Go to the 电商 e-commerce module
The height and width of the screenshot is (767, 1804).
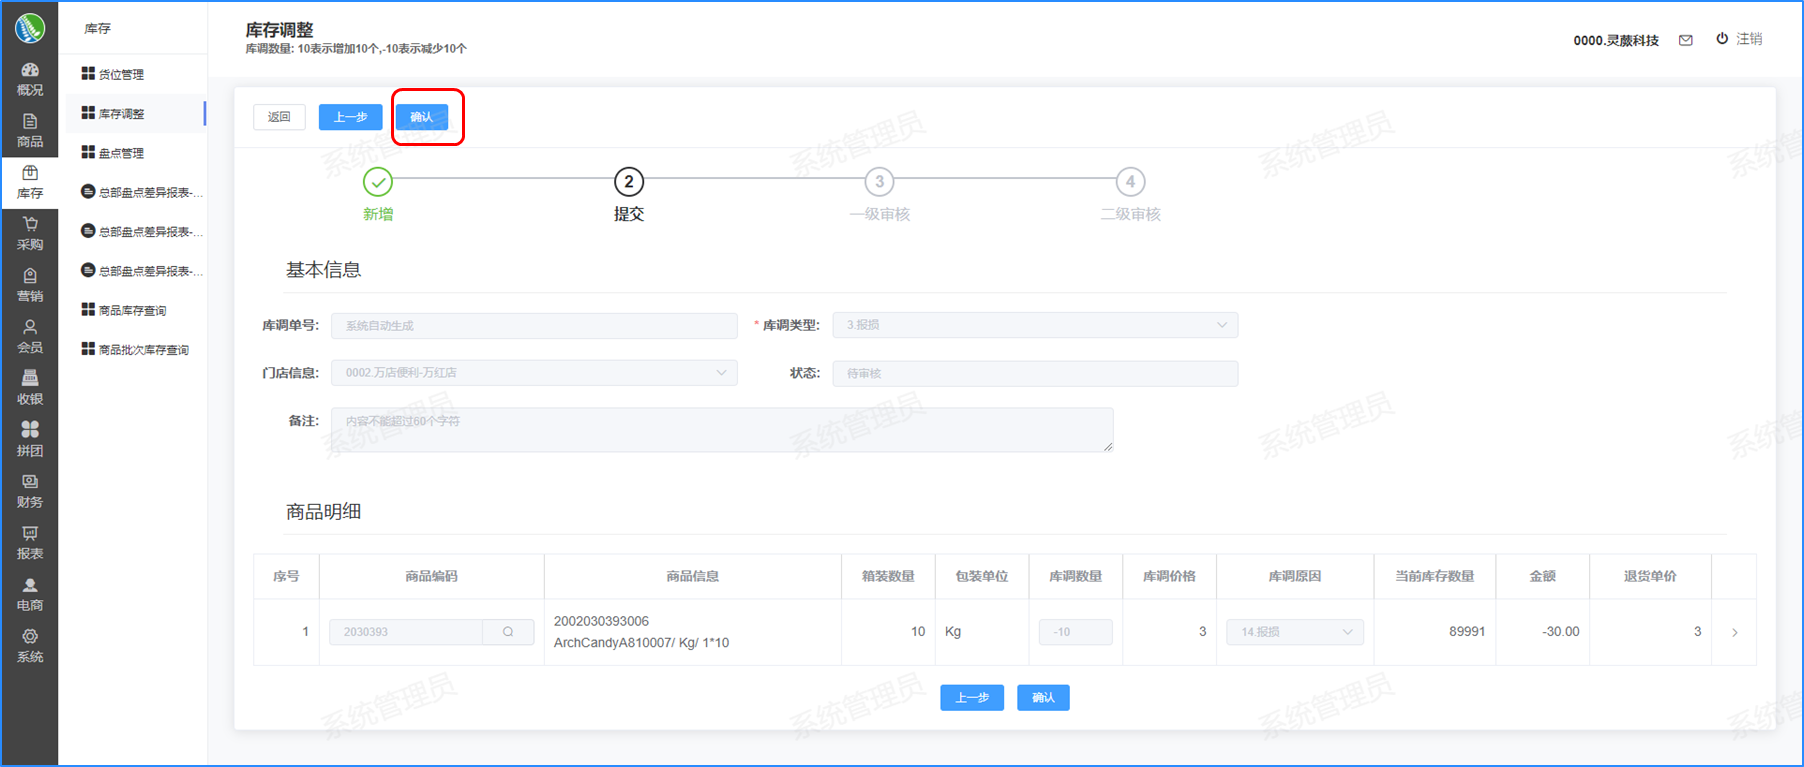(x=30, y=594)
